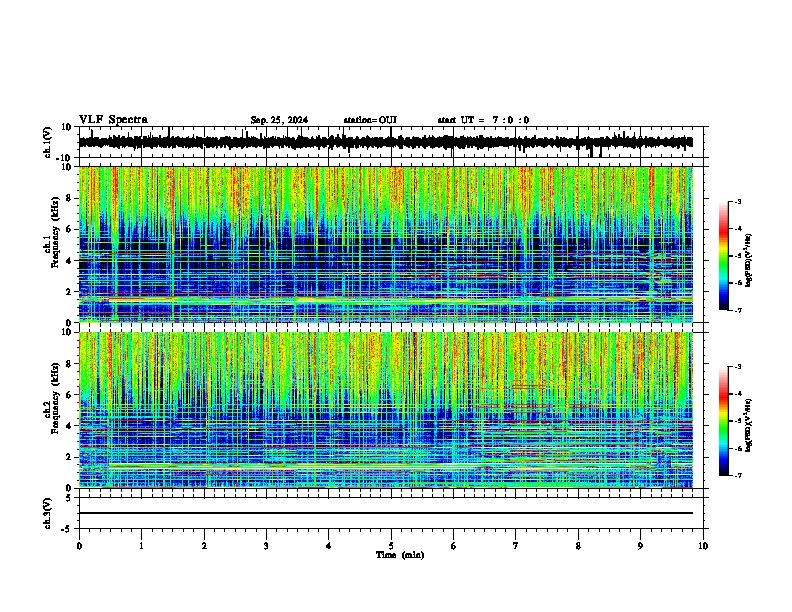Click the ch.1 voltage waveform trace panel

coord(390,142)
